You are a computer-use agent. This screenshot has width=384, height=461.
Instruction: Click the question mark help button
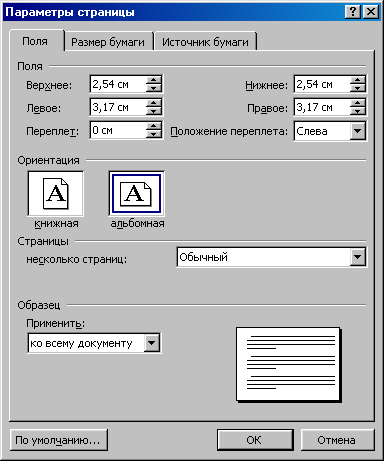coord(353,12)
